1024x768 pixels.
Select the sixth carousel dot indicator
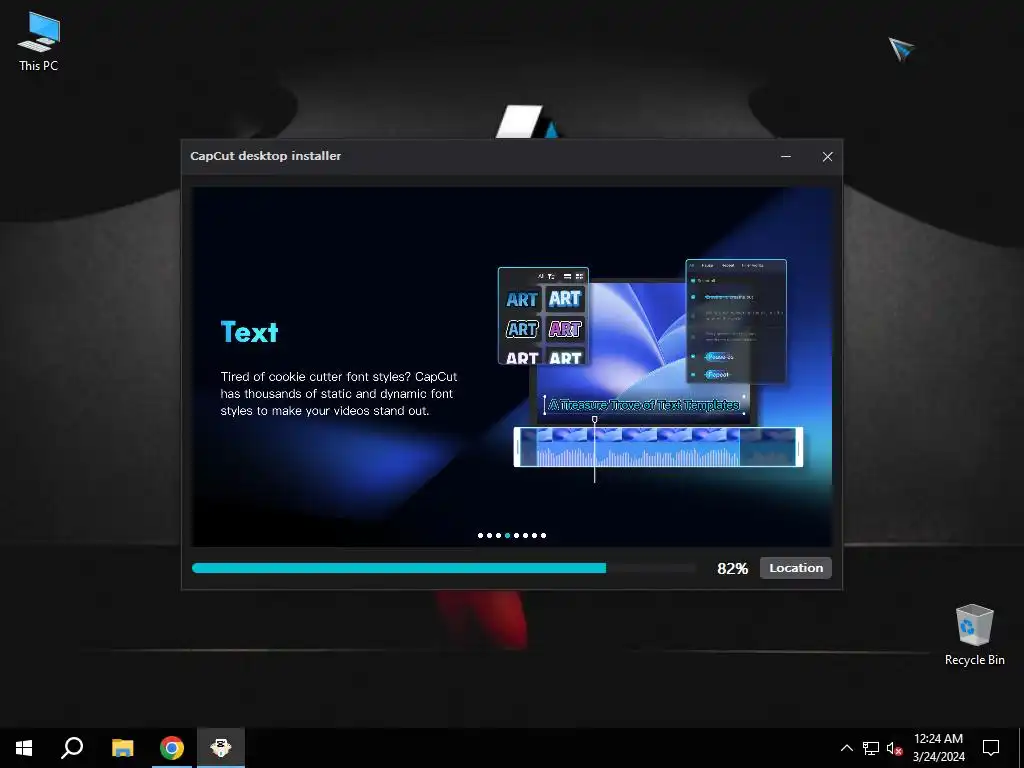(526, 536)
